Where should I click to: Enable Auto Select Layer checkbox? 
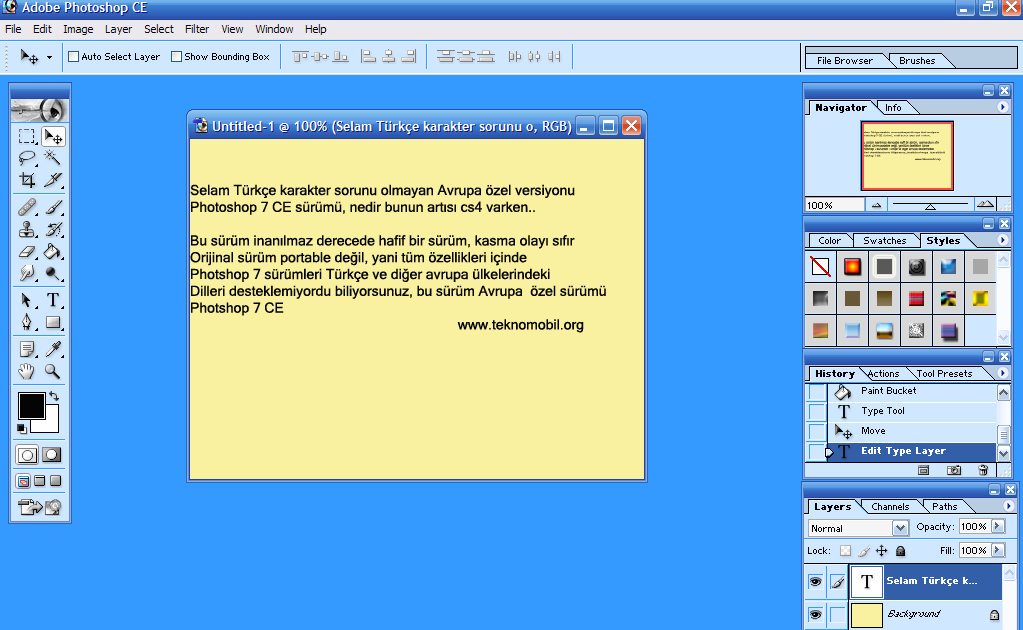[x=74, y=57]
